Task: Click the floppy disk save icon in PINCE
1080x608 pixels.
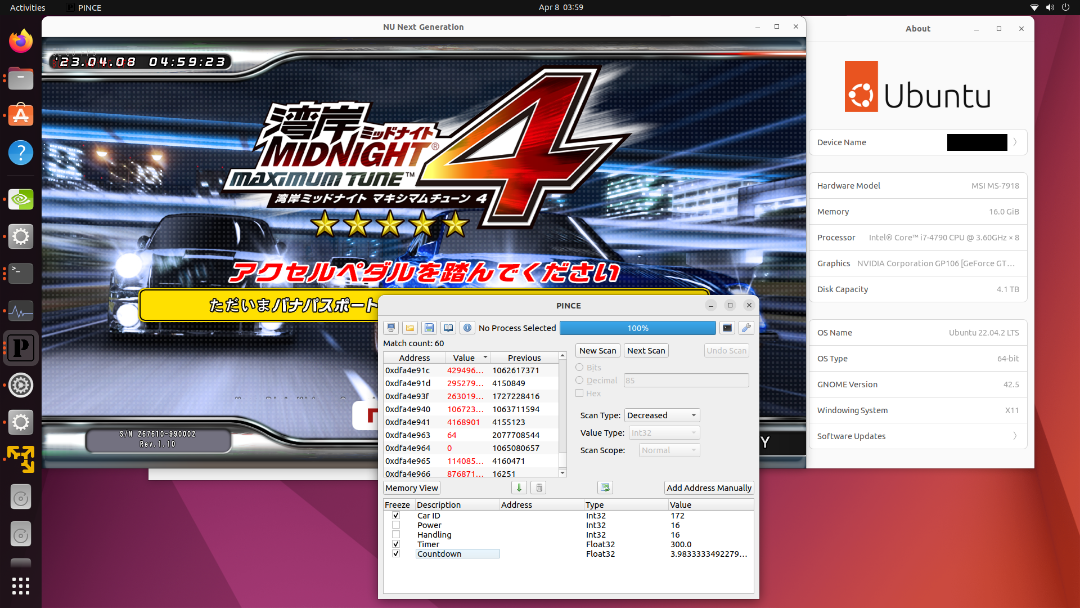Action: tap(429, 328)
